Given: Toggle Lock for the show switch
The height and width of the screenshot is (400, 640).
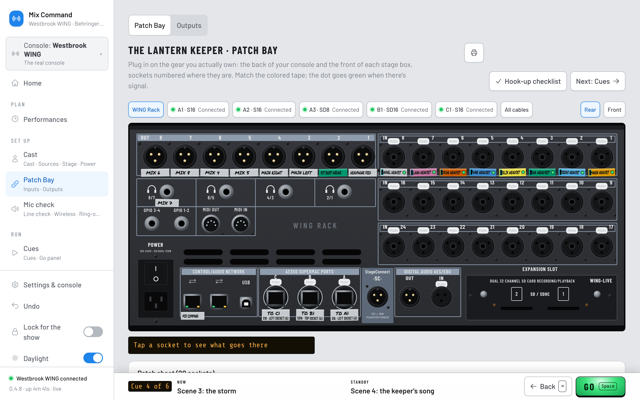Looking at the screenshot, I should click(x=93, y=332).
